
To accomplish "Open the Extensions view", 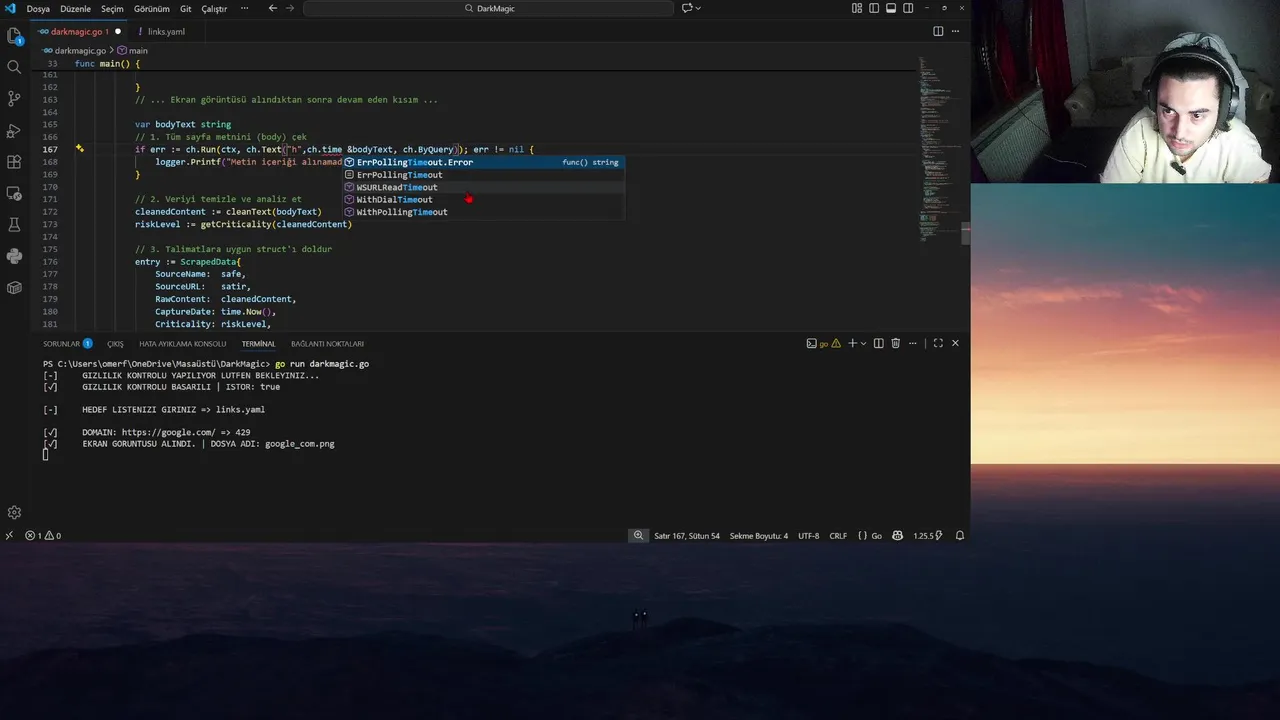I will (x=14, y=162).
